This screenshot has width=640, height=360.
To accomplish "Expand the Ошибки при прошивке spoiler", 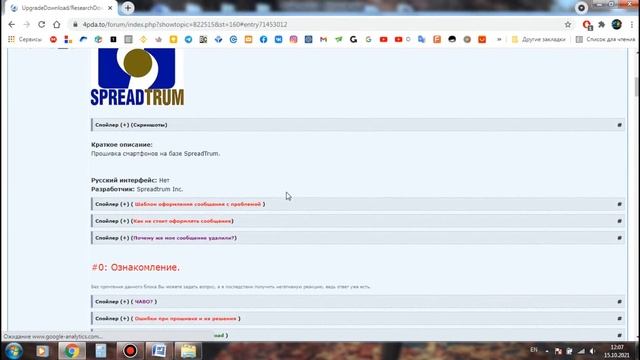I will coord(358,318).
